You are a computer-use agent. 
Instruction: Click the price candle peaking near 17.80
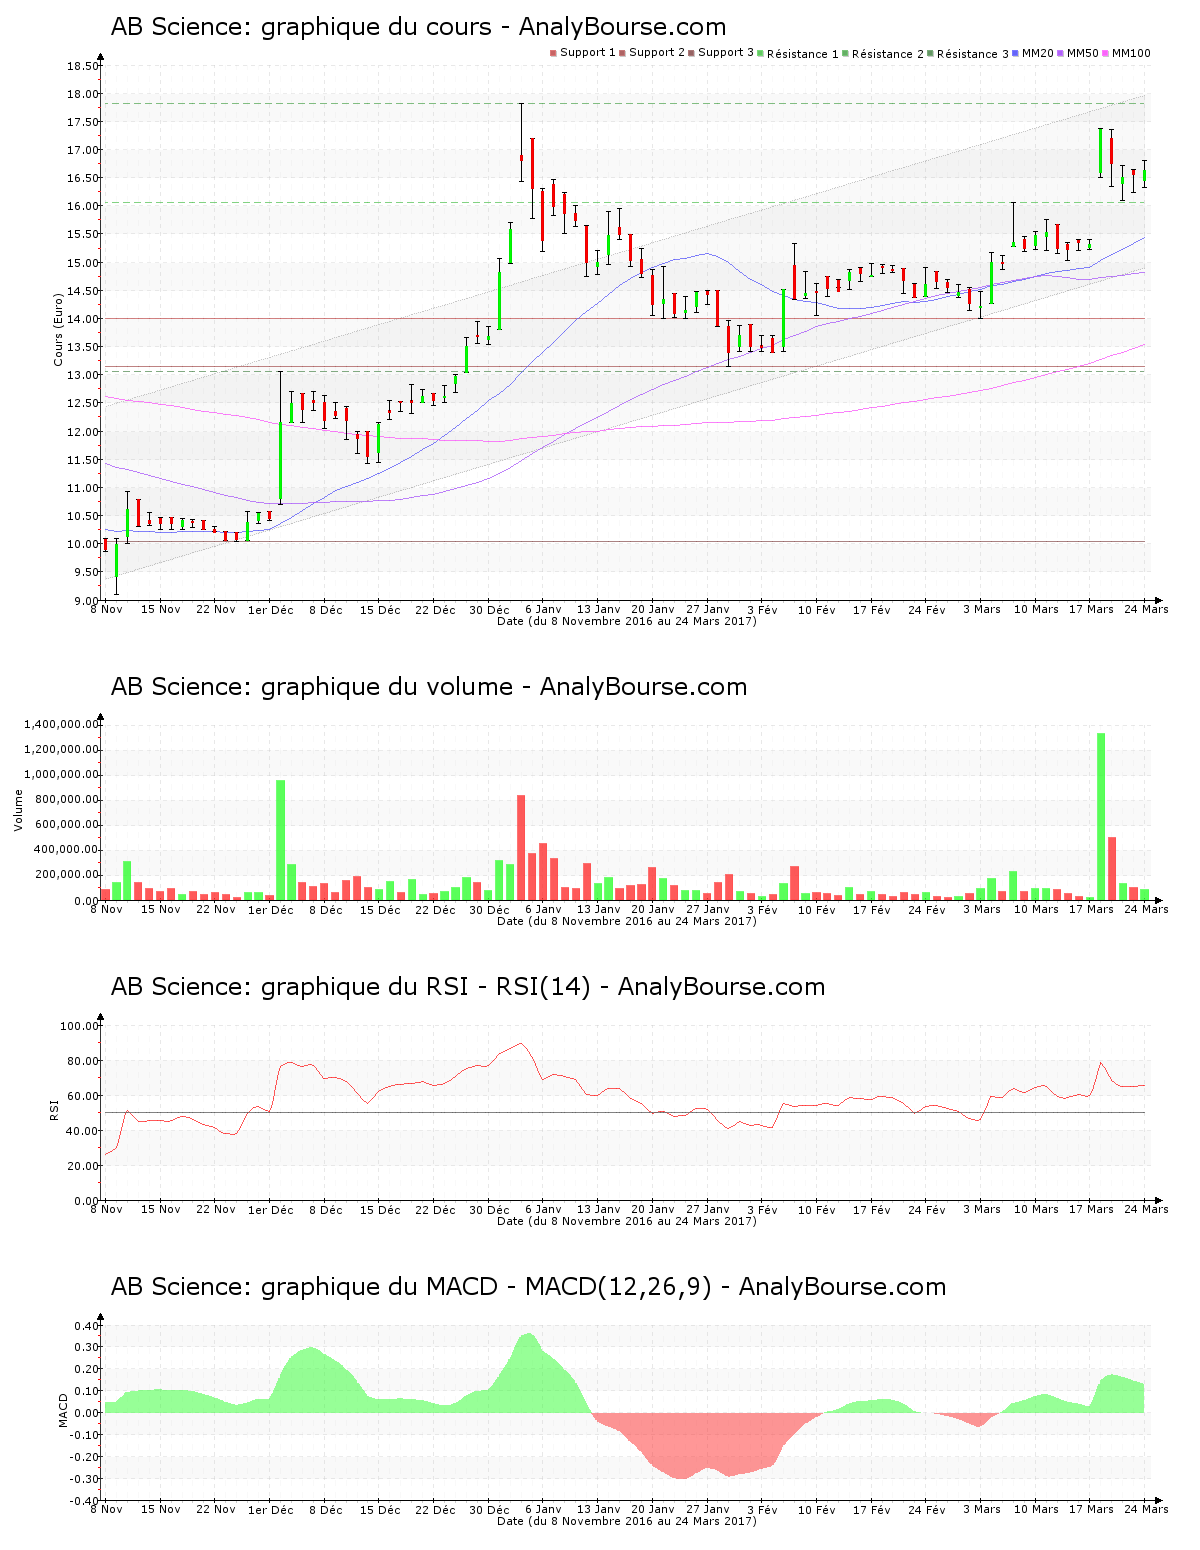coord(521,144)
